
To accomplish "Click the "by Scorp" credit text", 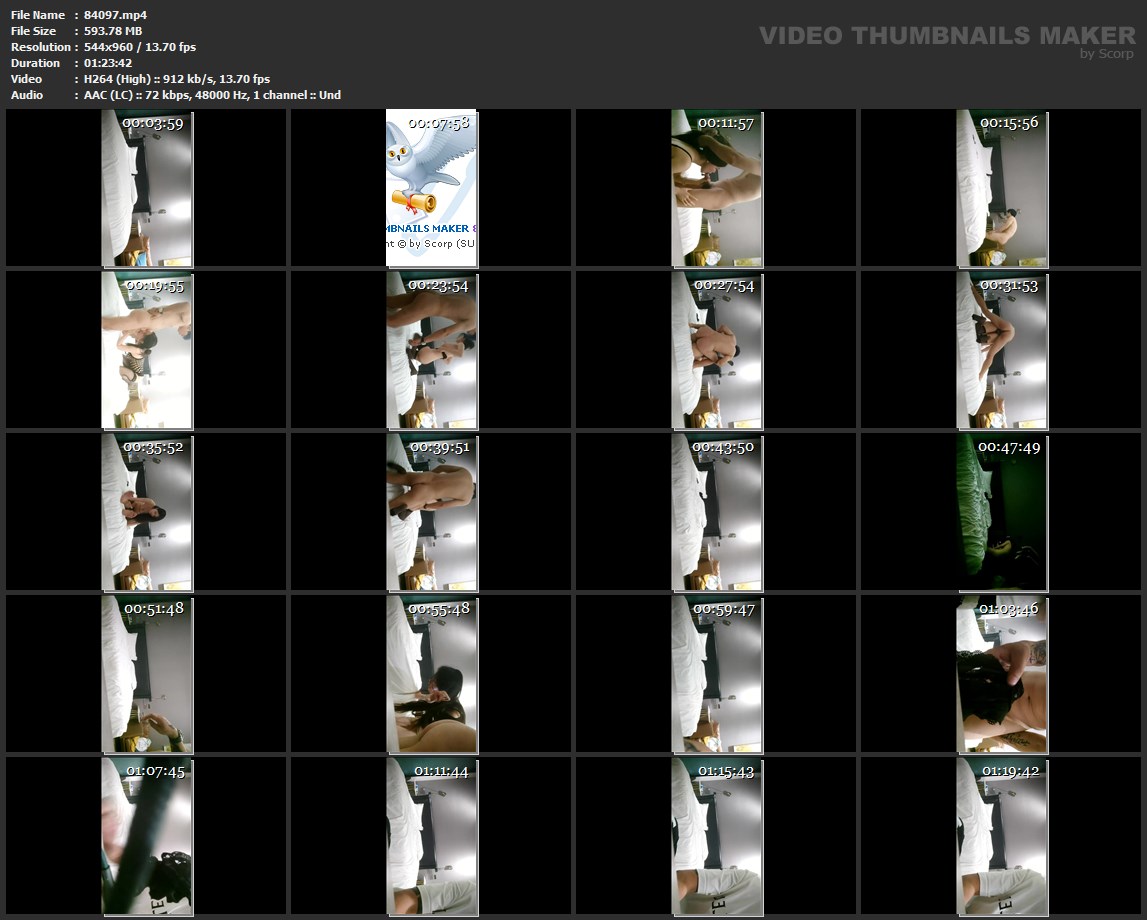I will point(1106,54).
